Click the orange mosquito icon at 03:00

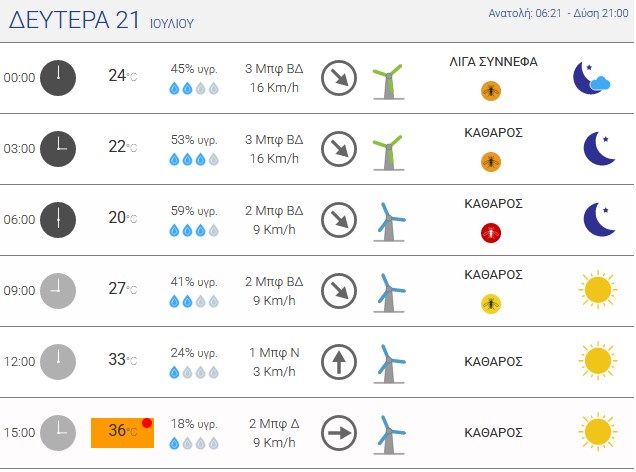[x=491, y=162]
